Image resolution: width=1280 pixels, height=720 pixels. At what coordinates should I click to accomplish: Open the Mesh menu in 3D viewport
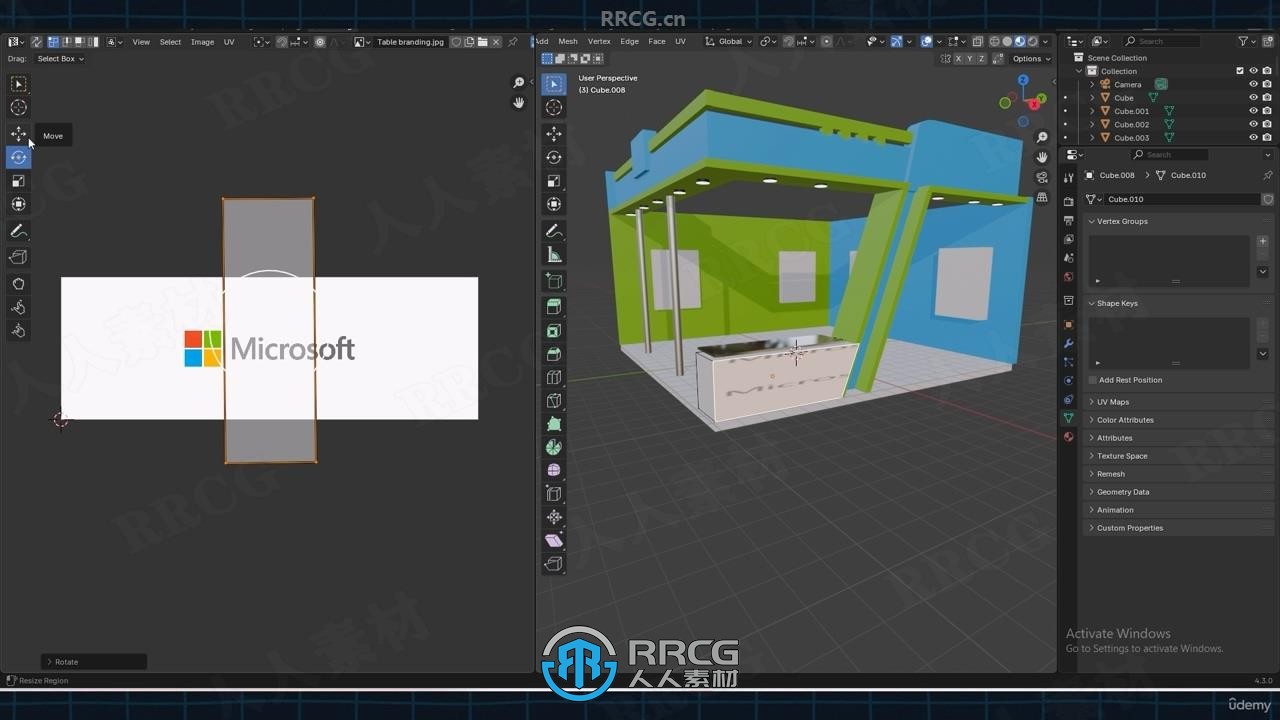click(x=568, y=42)
